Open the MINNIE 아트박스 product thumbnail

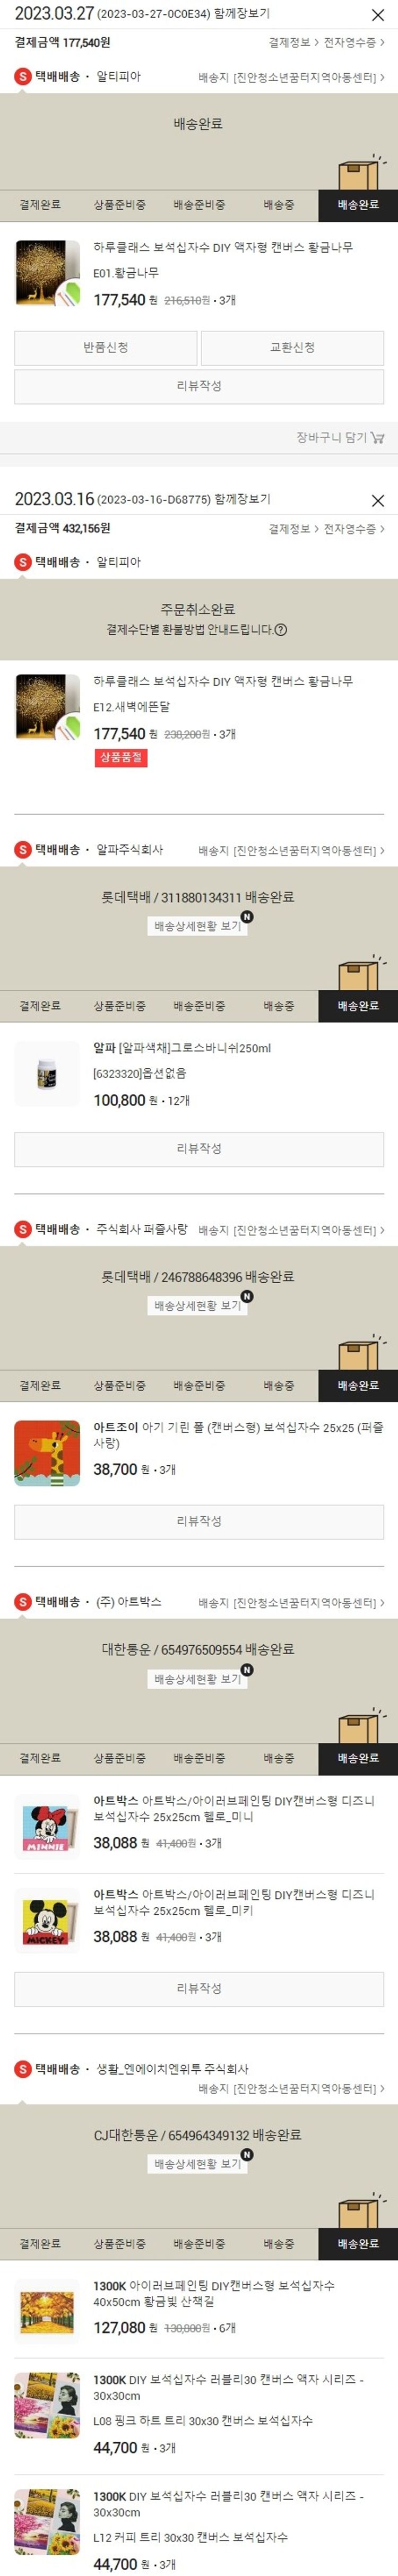pyautogui.click(x=47, y=1826)
